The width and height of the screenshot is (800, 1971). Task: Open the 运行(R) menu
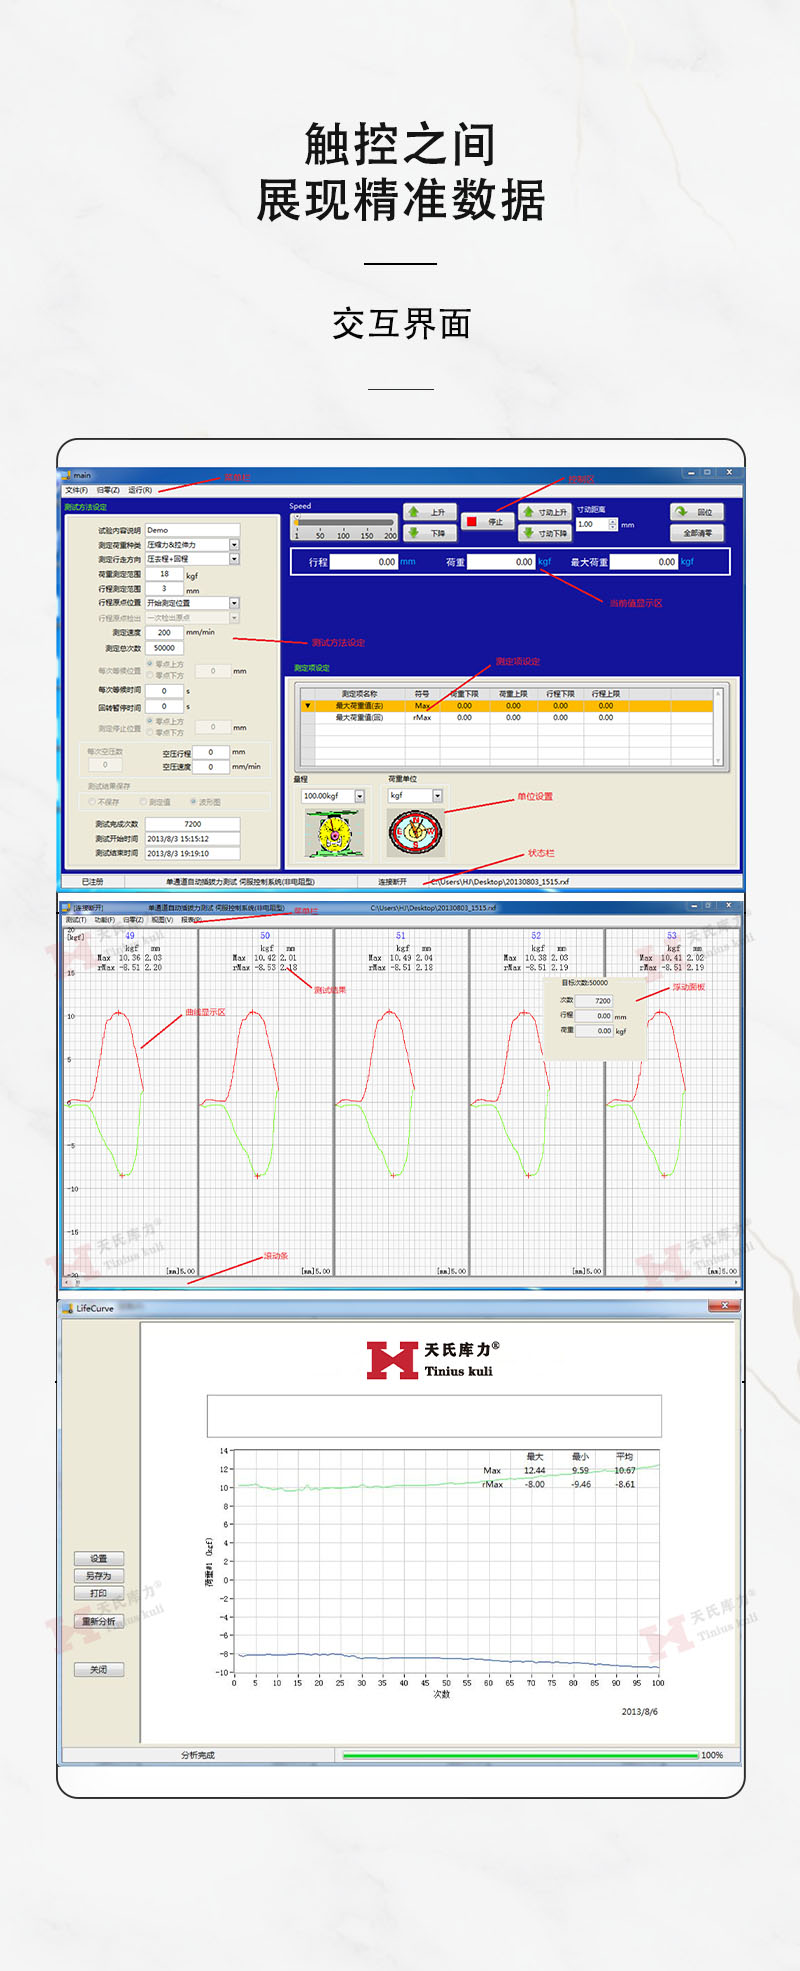pyautogui.click(x=140, y=490)
